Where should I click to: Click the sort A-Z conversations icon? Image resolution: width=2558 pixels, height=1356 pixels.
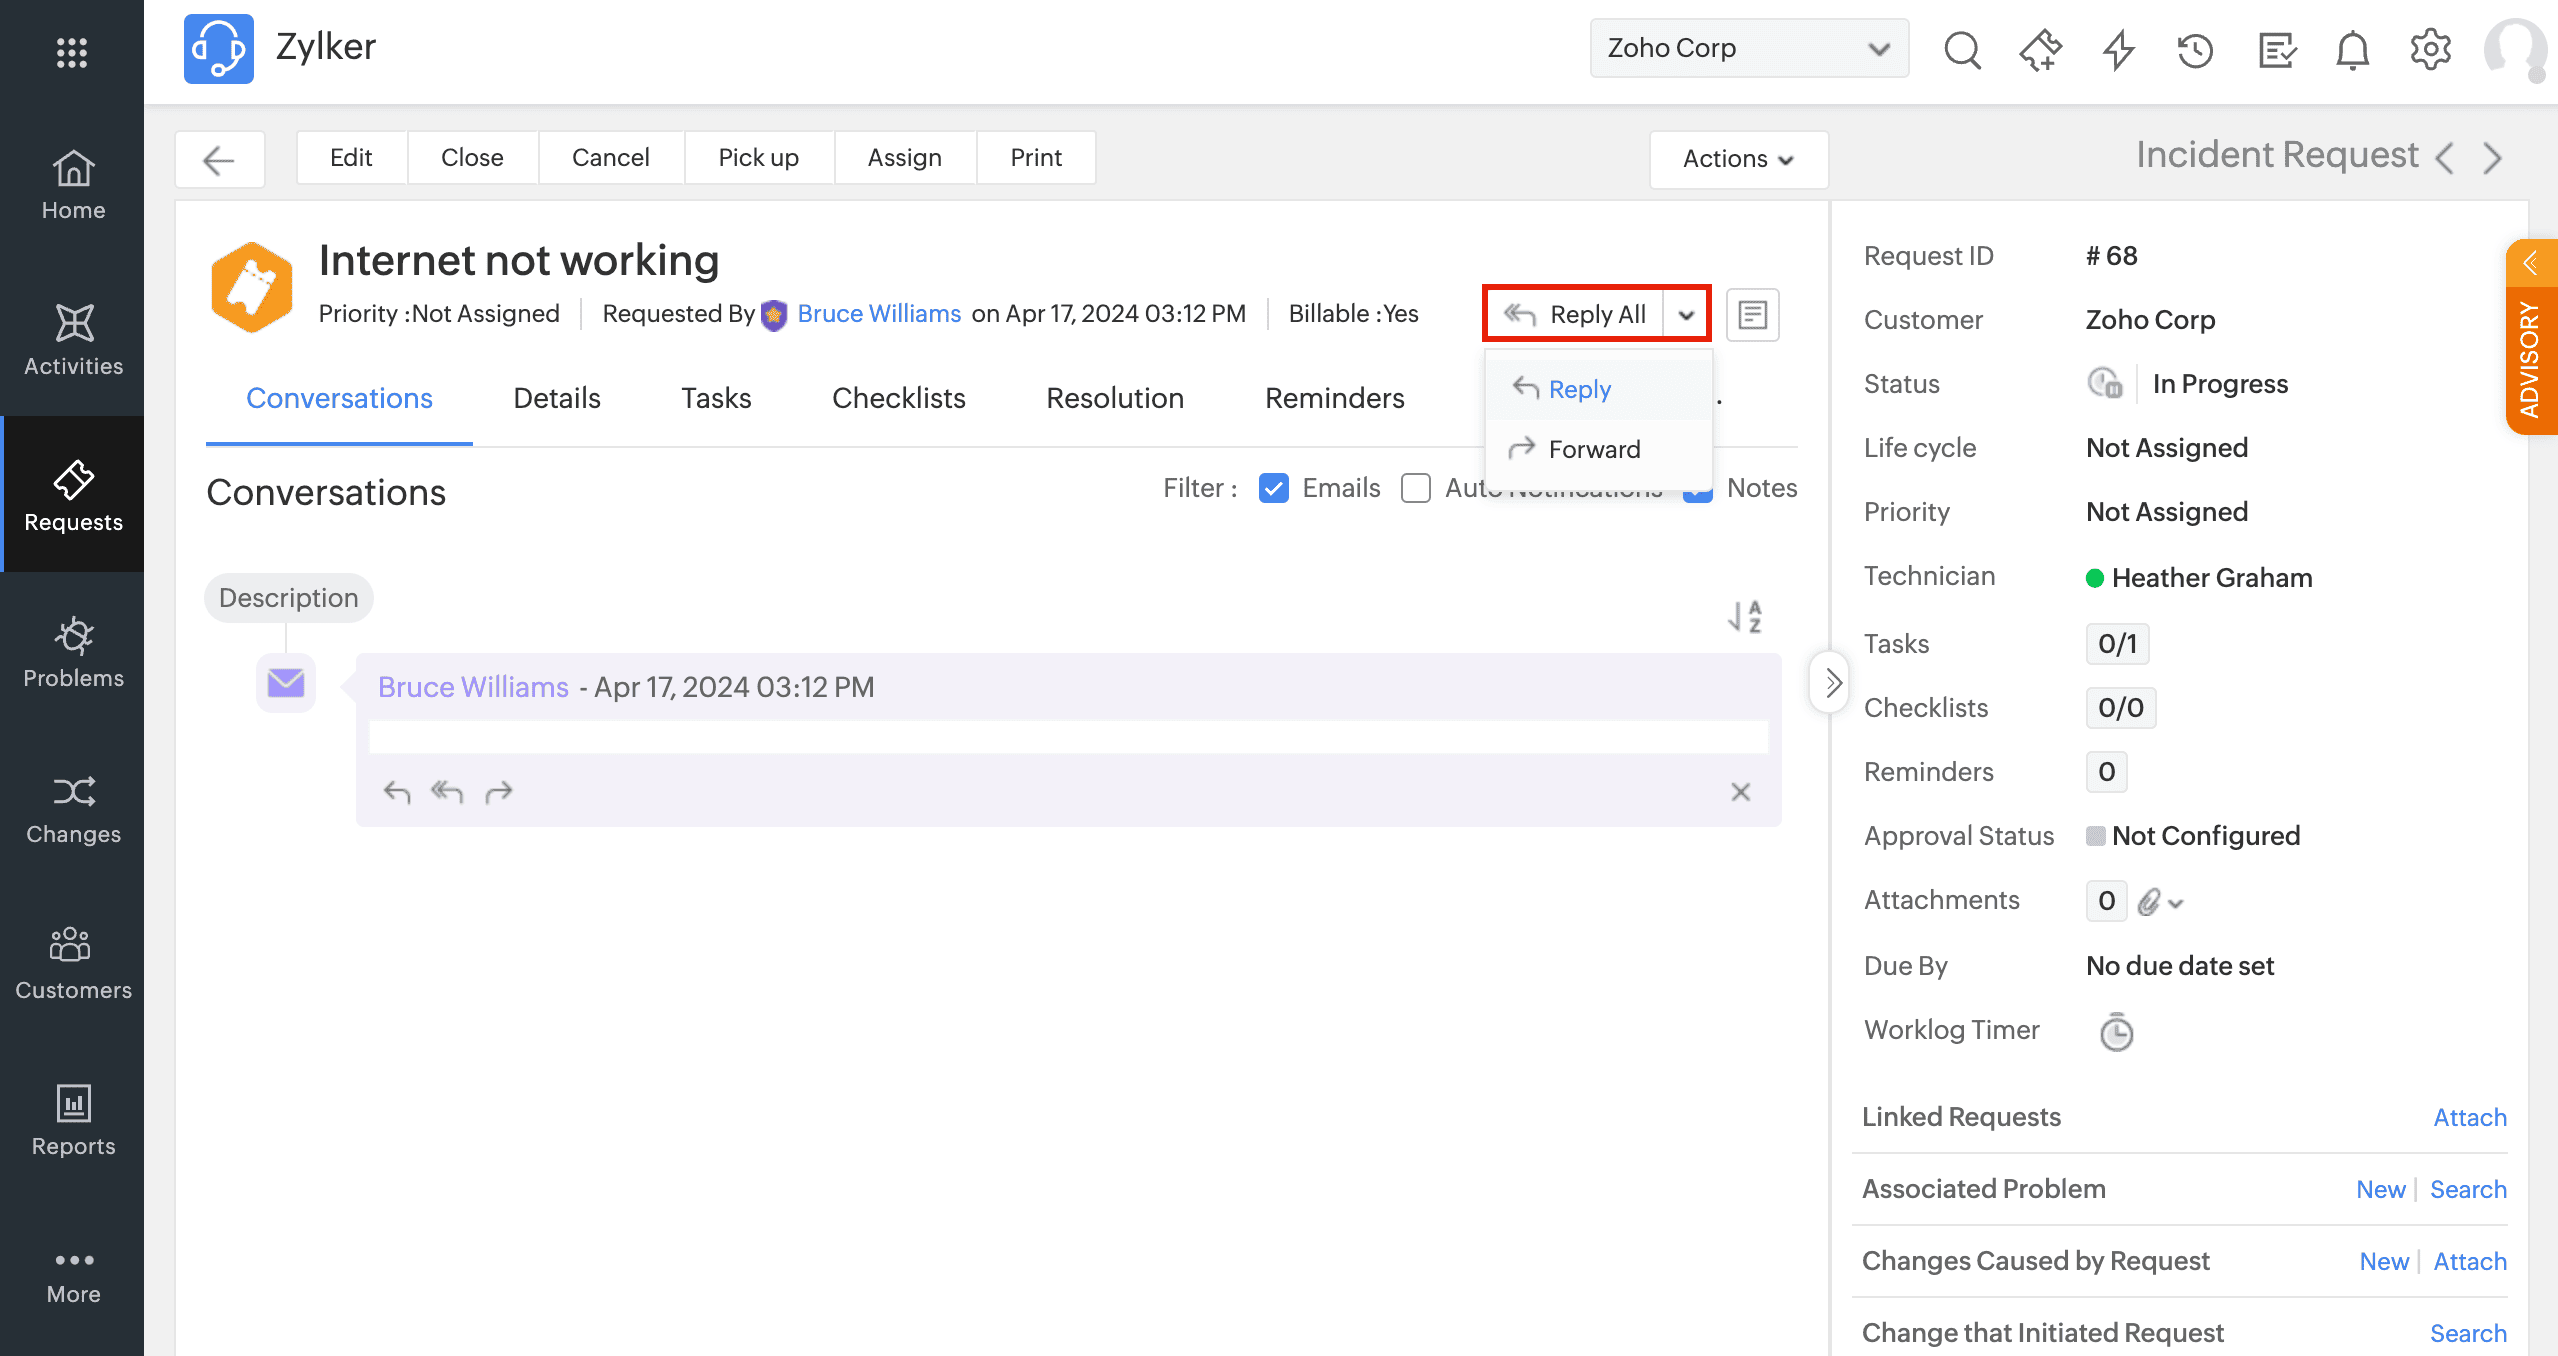(x=1744, y=616)
